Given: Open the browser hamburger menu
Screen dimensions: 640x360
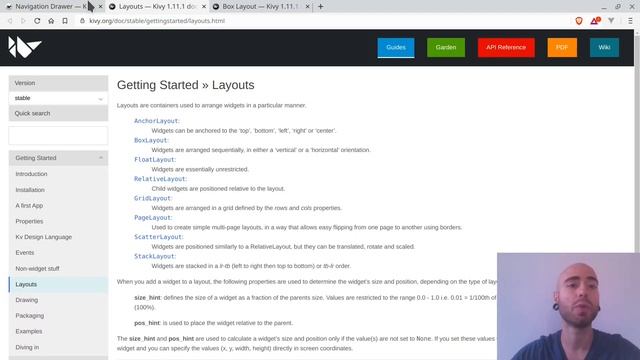Looking at the screenshot, I should pos(630,21).
